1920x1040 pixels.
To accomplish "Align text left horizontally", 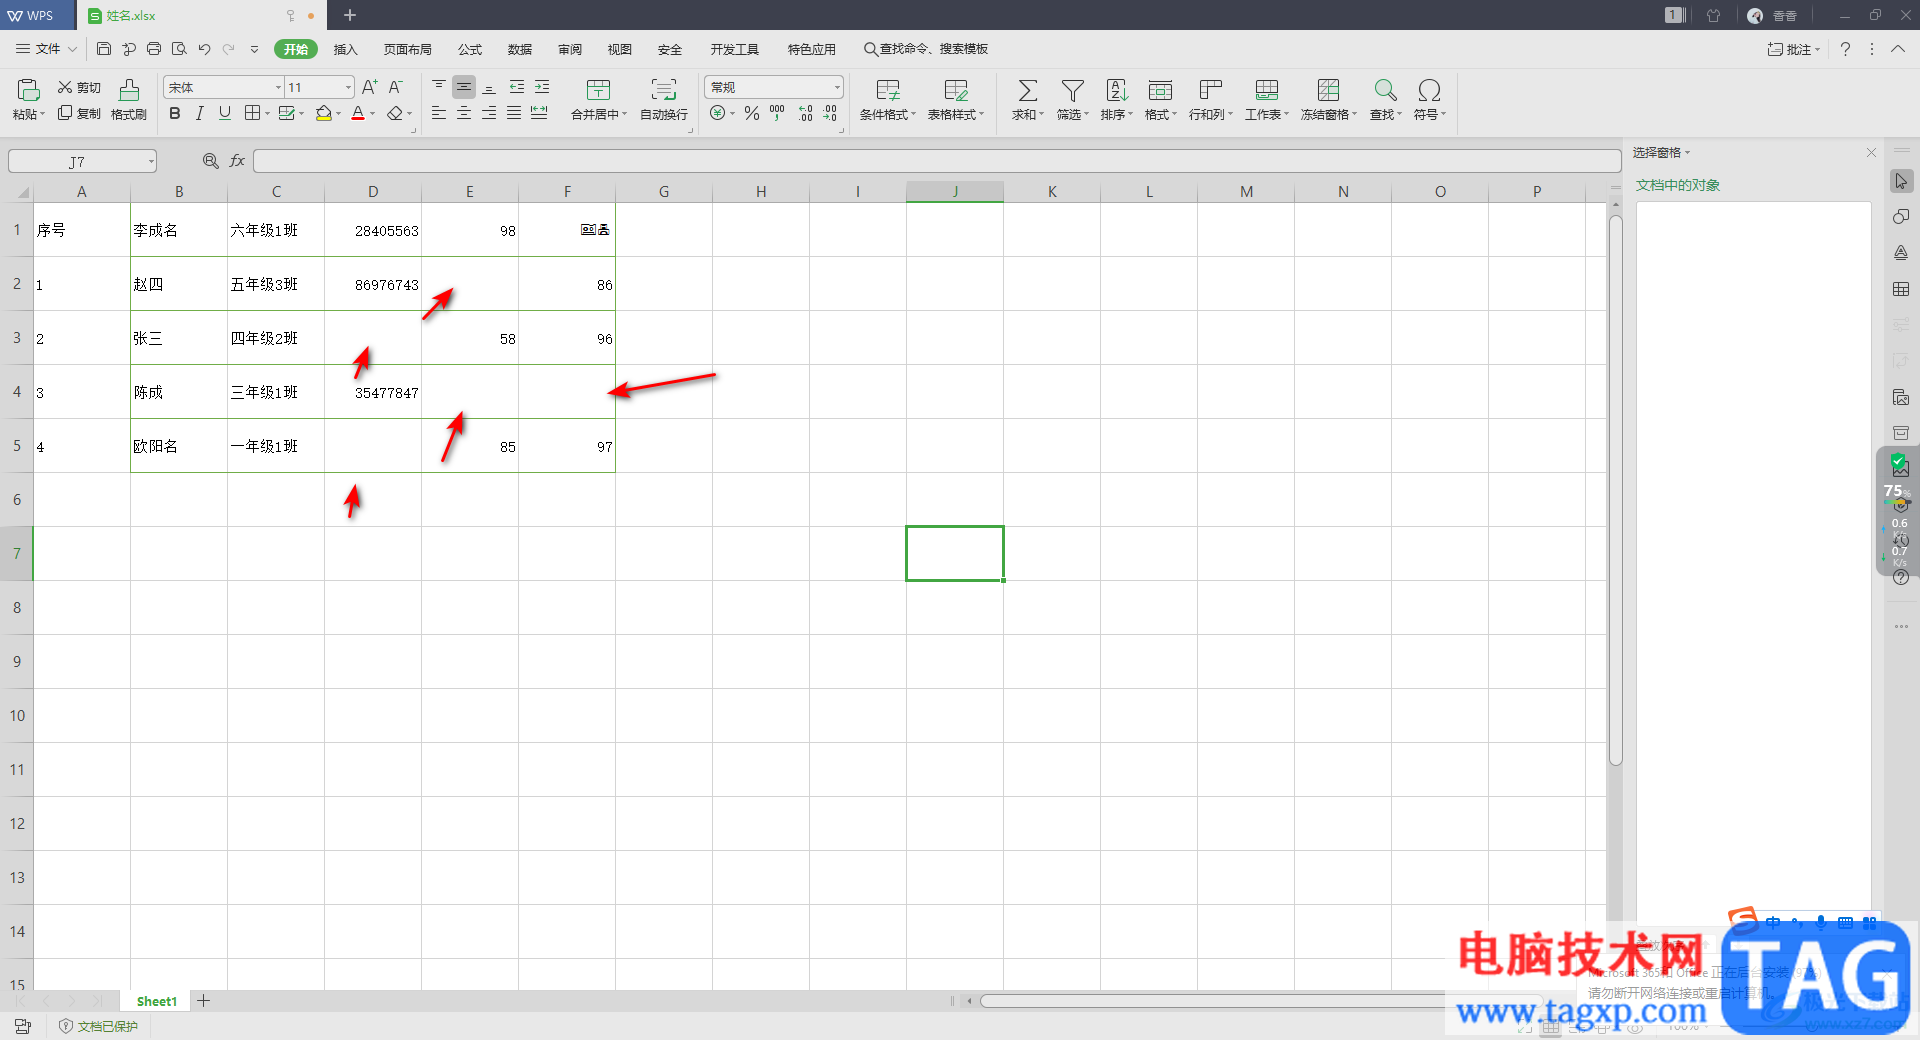I will (439, 113).
